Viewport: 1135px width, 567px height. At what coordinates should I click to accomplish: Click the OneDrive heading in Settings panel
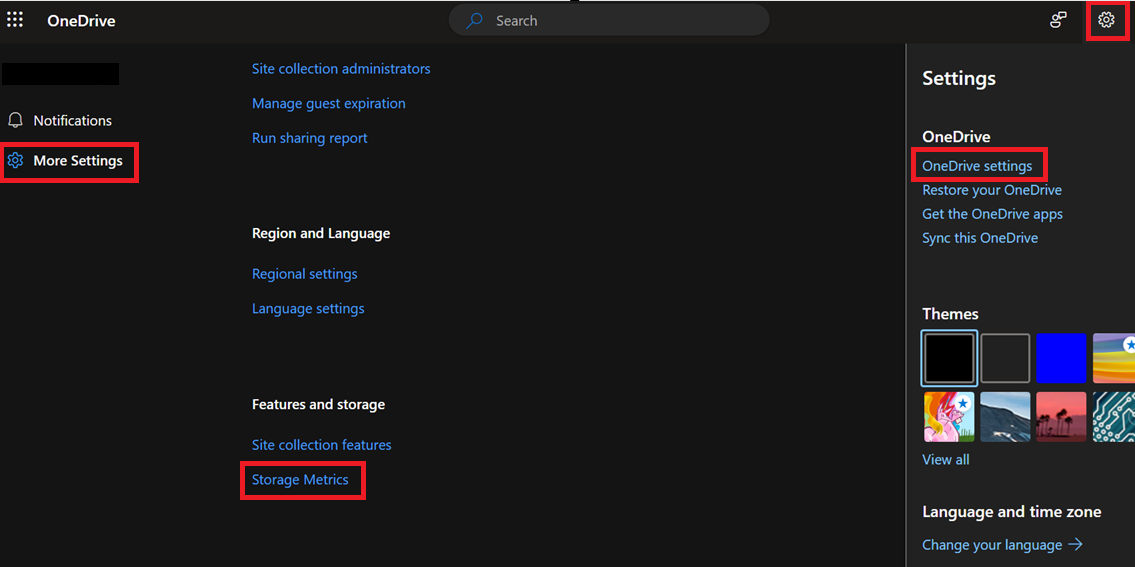tap(956, 136)
